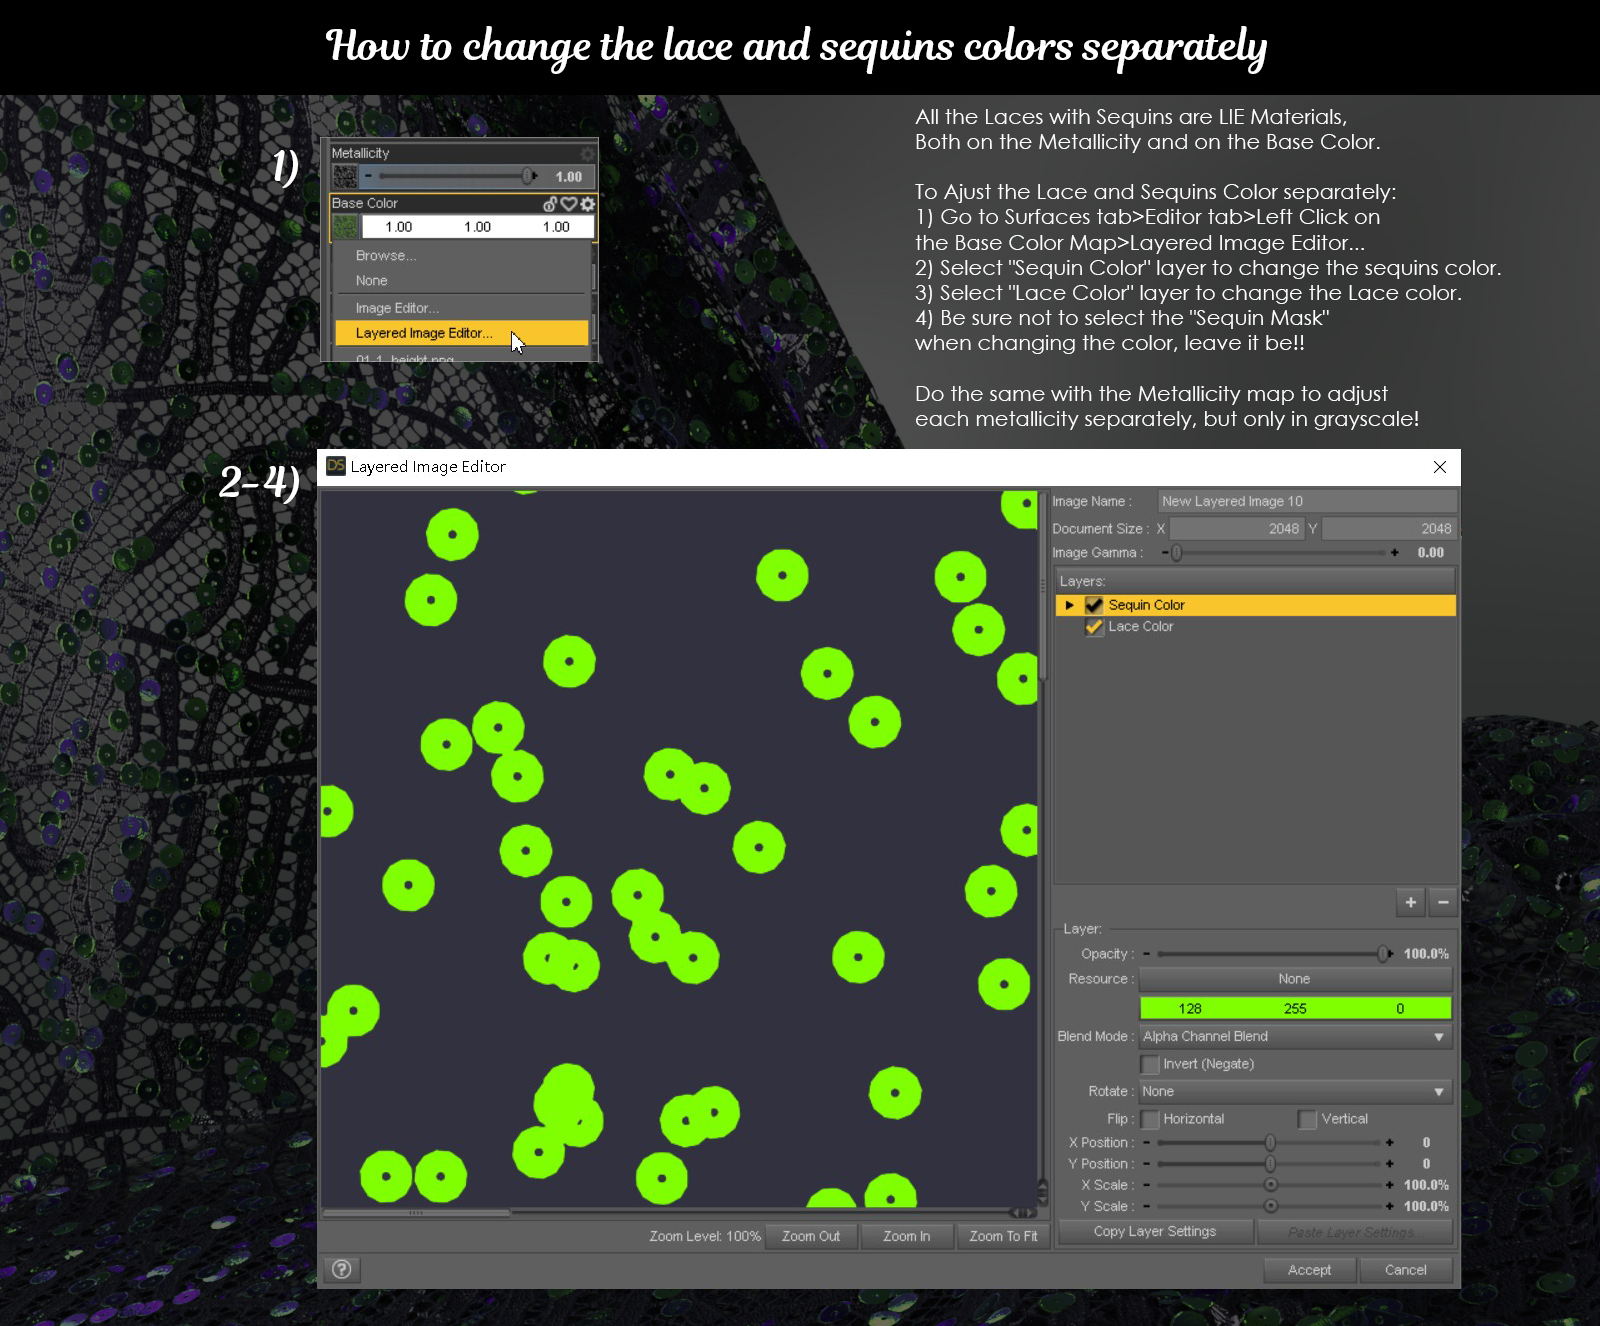Toggle the Sequin Color layer checkbox
Screen dimensions: 1600x1326
[1094, 605]
